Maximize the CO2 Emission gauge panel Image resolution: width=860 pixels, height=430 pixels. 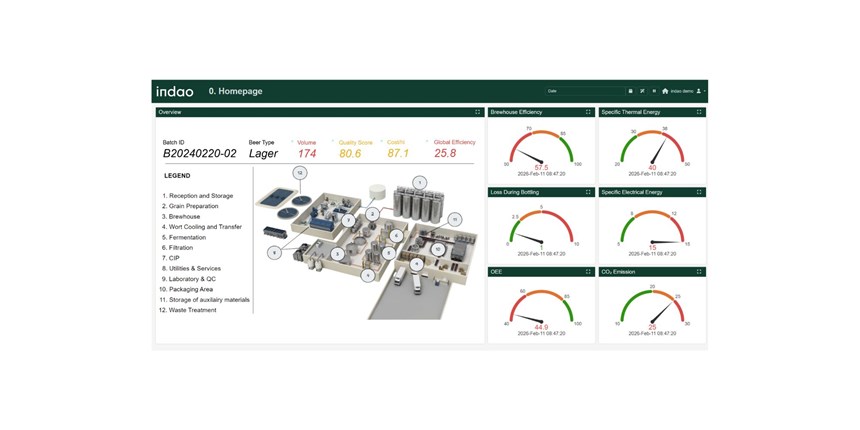coord(699,272)
